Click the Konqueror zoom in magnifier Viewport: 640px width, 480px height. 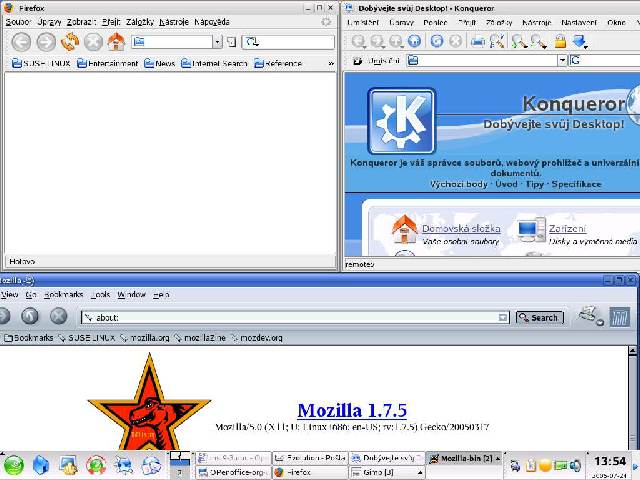(x=519, y=41)
